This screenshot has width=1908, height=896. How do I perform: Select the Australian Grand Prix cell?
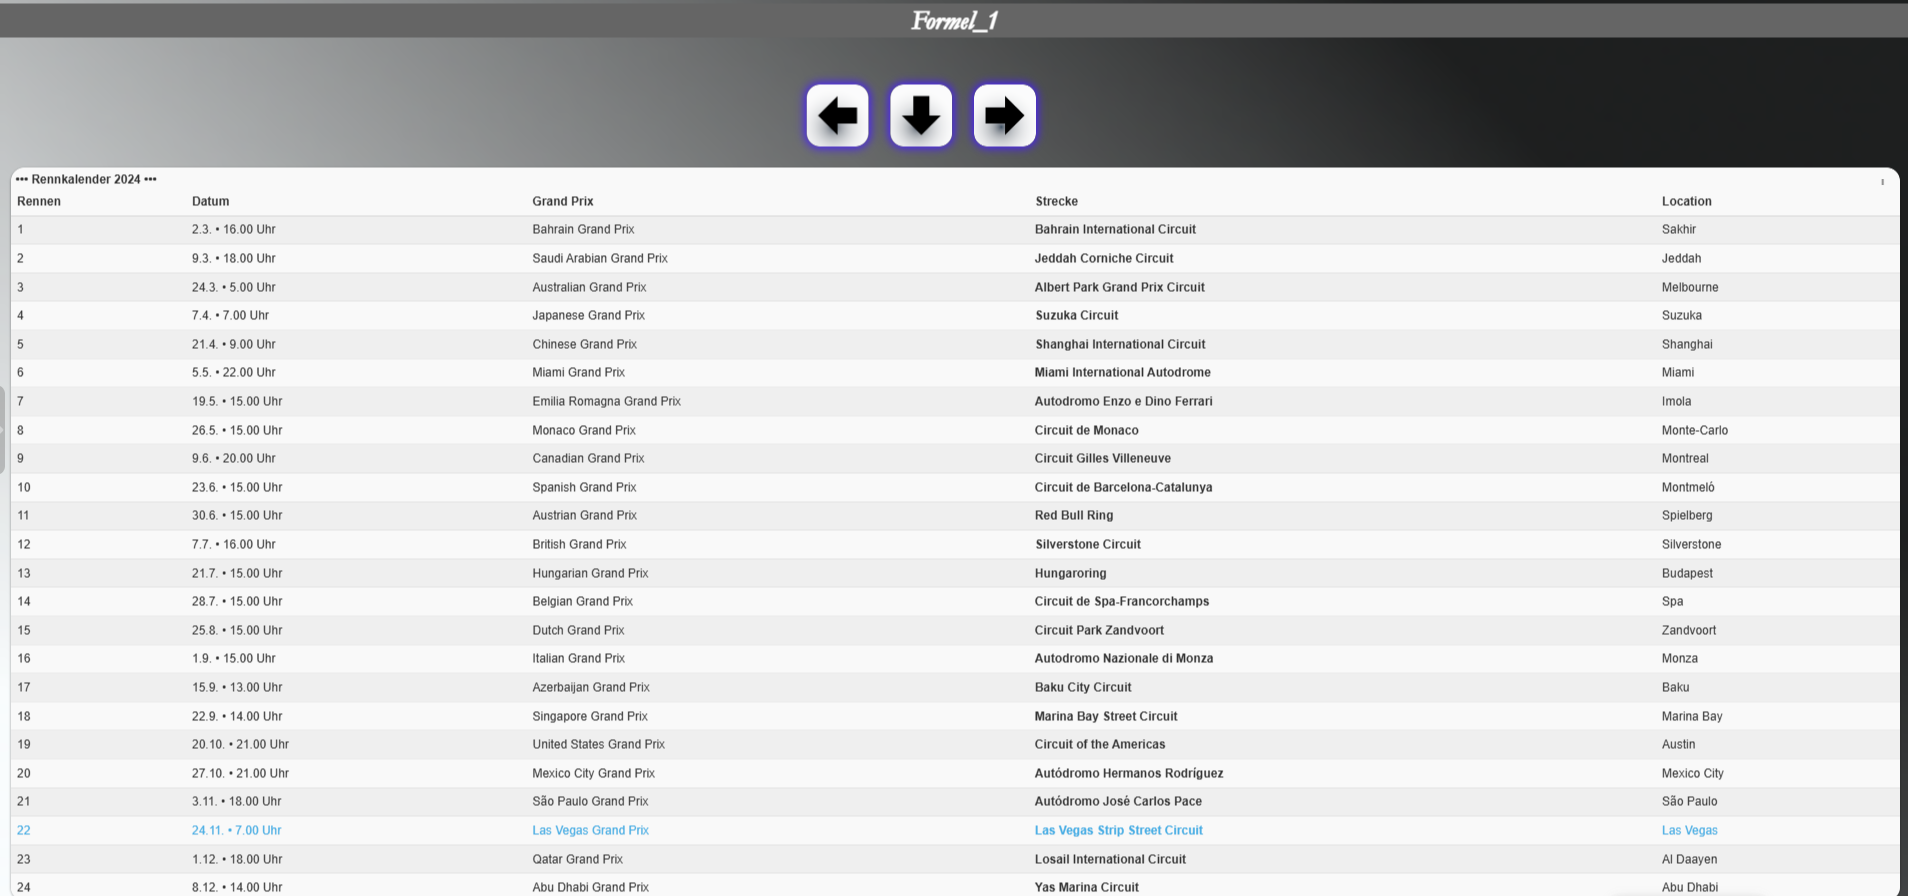tap(589, 287)
